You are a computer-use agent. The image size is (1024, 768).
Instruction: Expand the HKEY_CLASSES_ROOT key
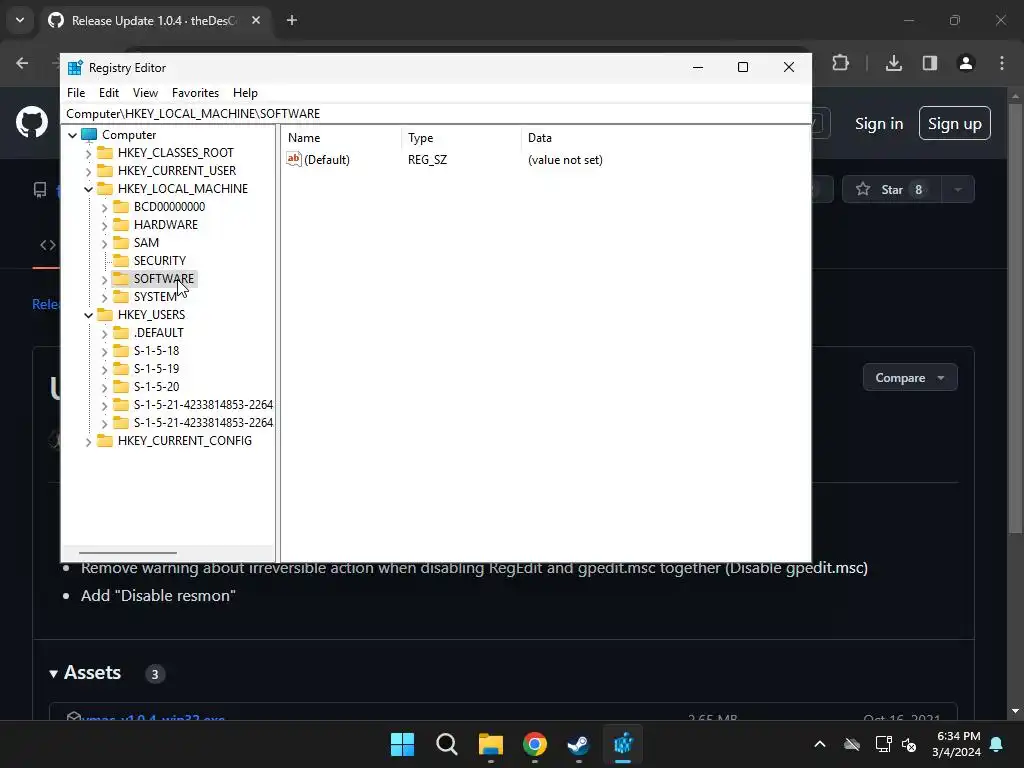pyautogui.click(x=88, y=153)
